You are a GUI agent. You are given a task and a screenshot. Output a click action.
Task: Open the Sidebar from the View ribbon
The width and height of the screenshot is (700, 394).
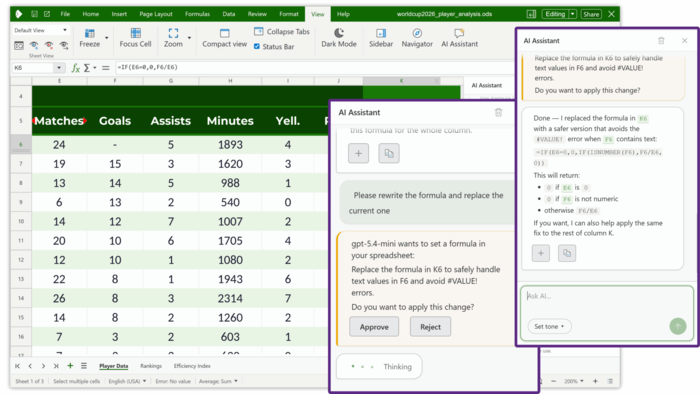coord(381,38)
